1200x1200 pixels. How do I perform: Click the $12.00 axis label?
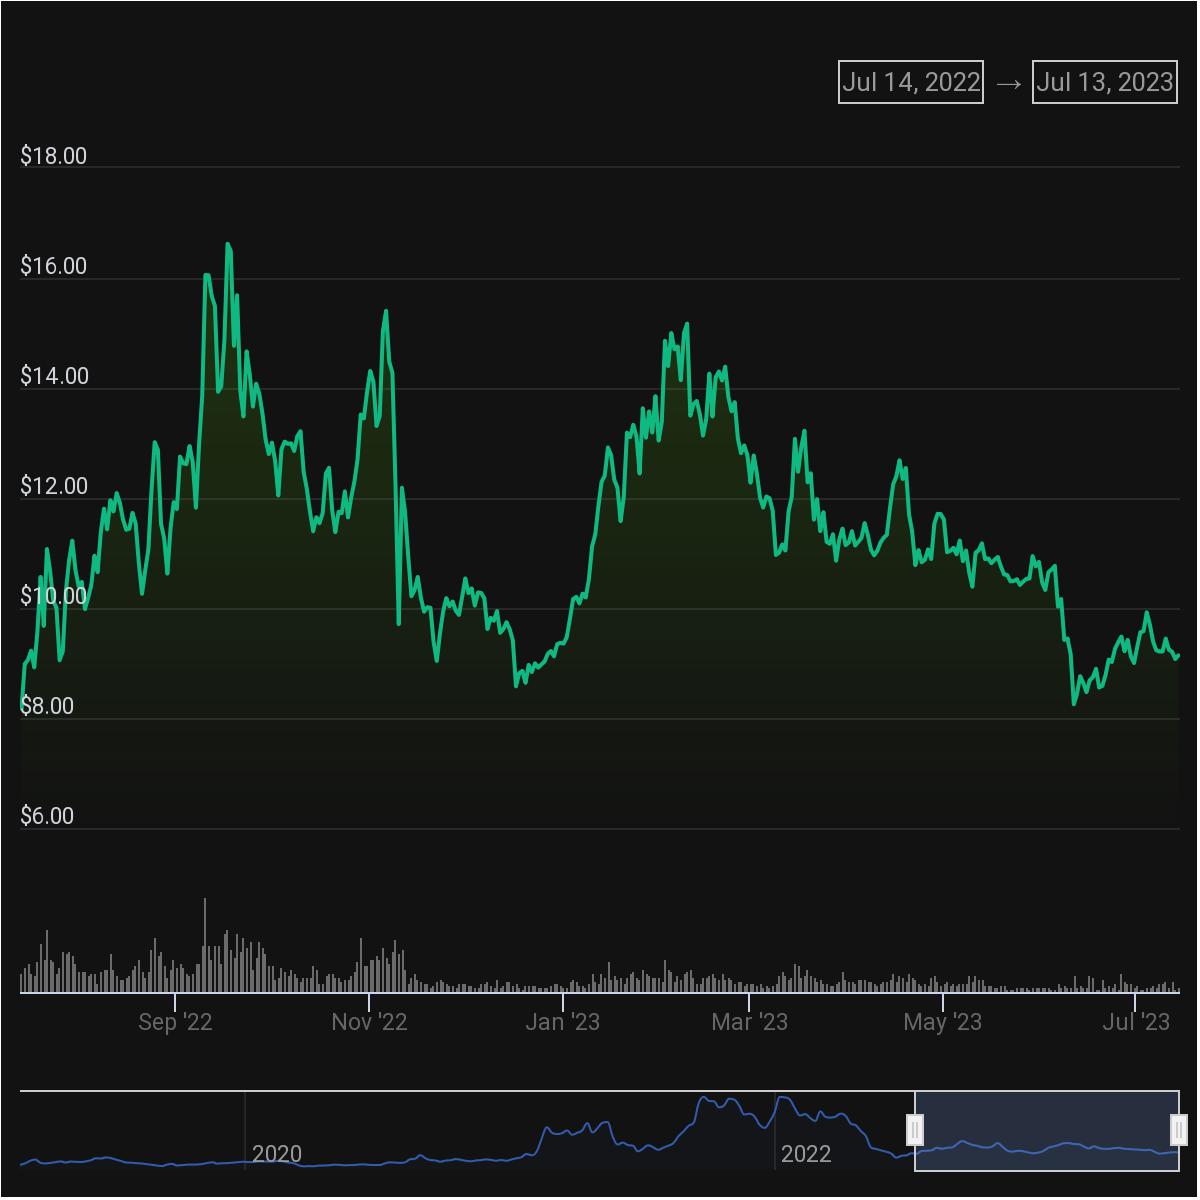tap(53, 486)
